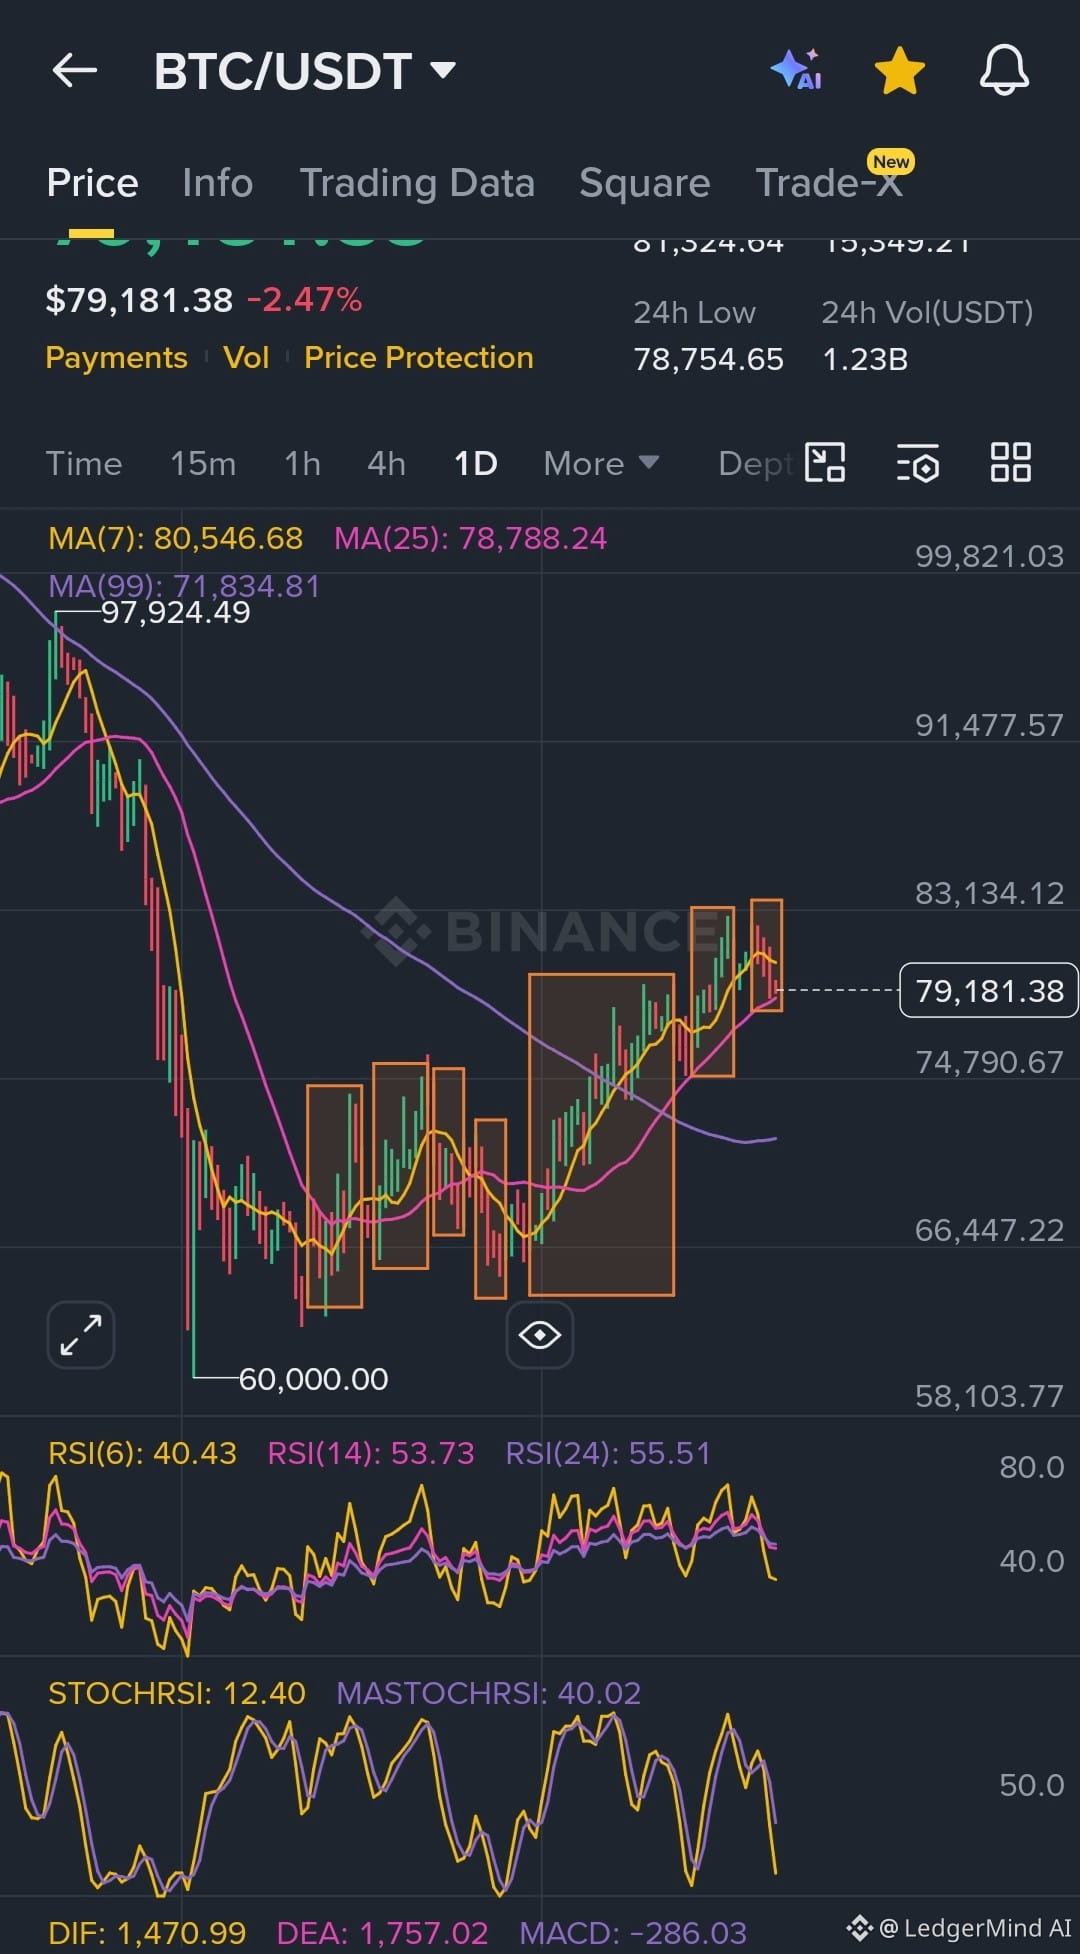The height and width of the screenshot is (1954, 1080).
Task: Tap the MACD value label
Action: [633, 1933]
